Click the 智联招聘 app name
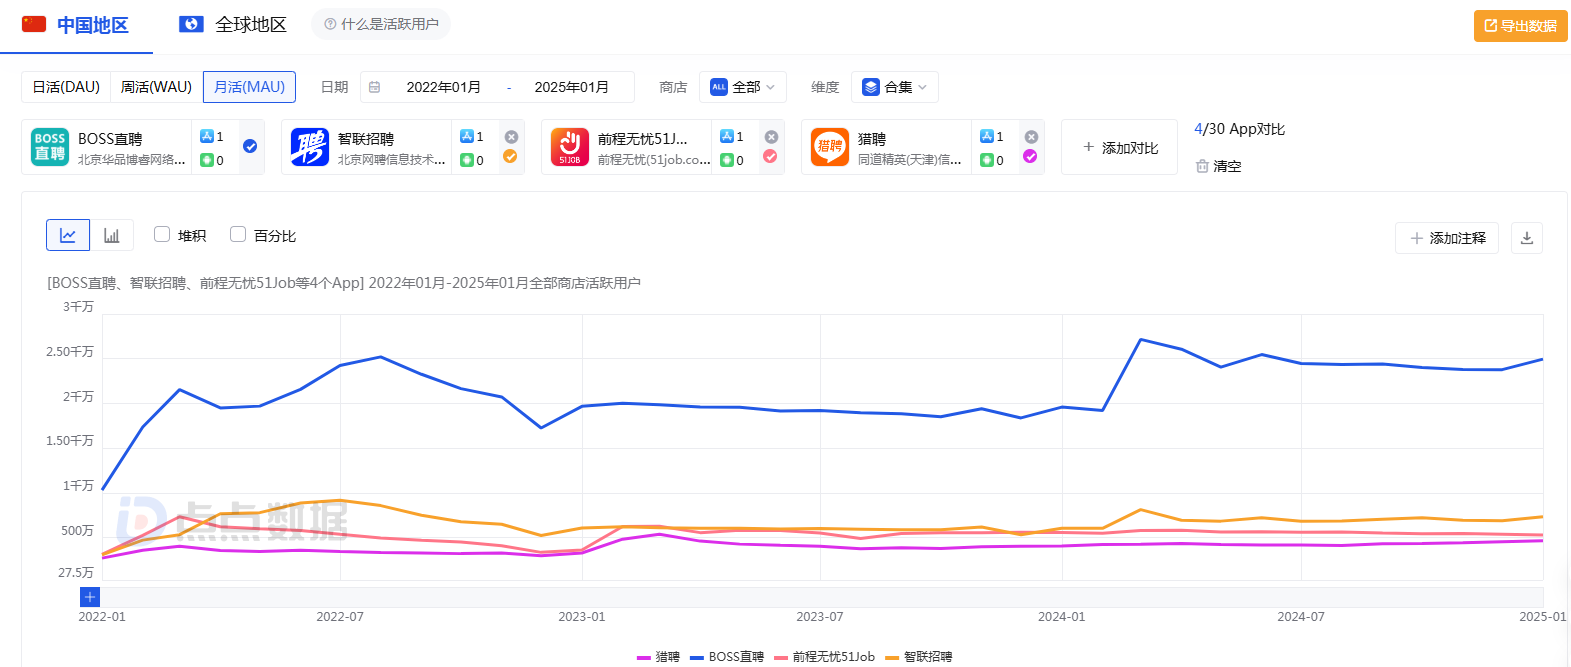 (x=366, y=139)
